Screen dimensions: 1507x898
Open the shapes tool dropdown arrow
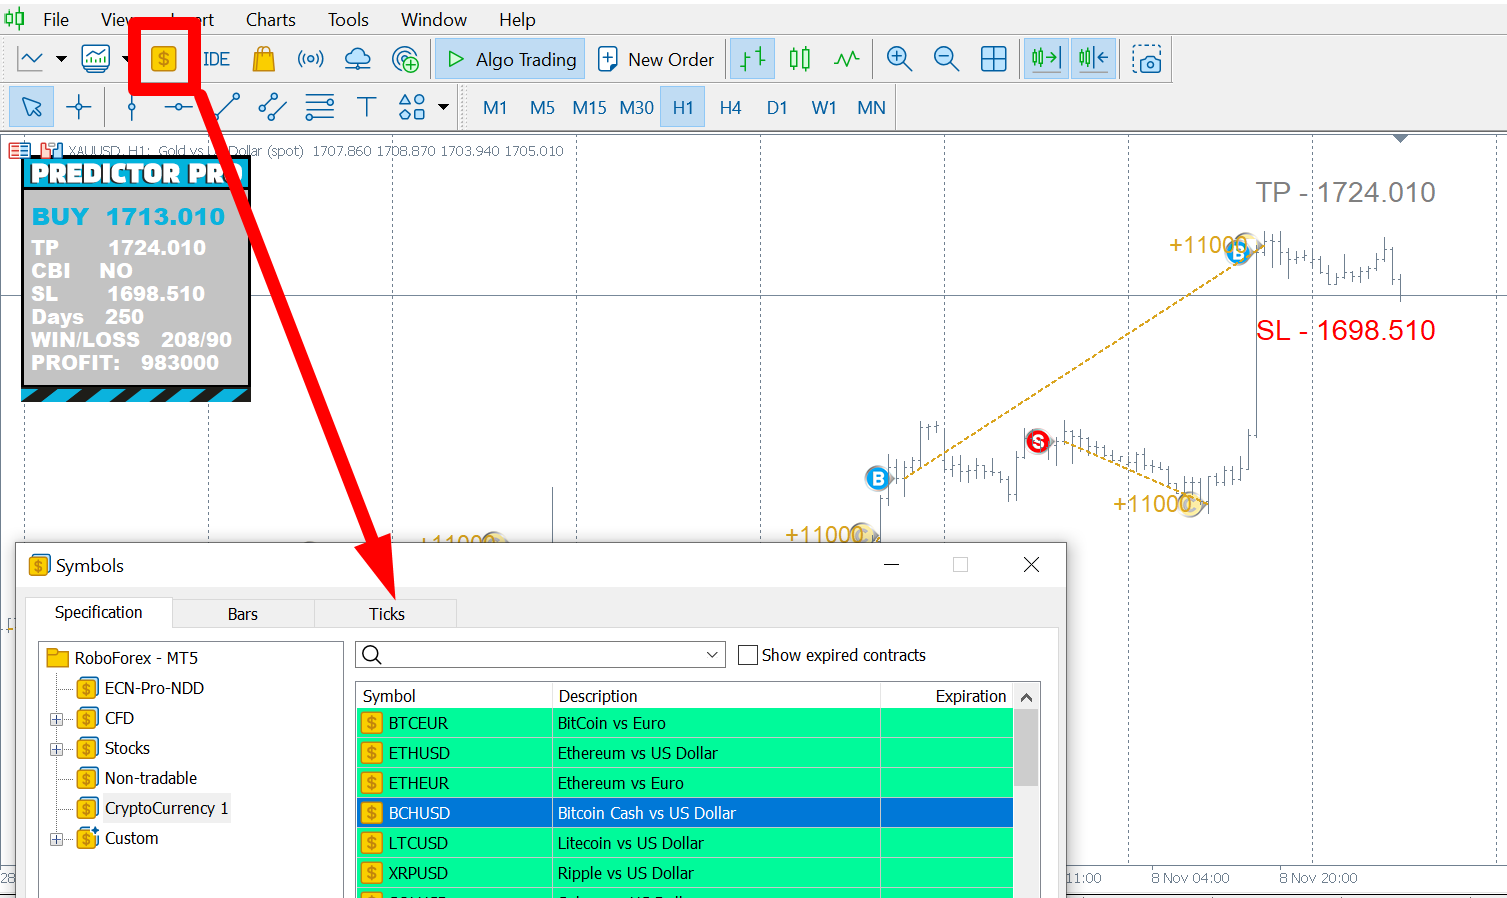pos(443,107)
